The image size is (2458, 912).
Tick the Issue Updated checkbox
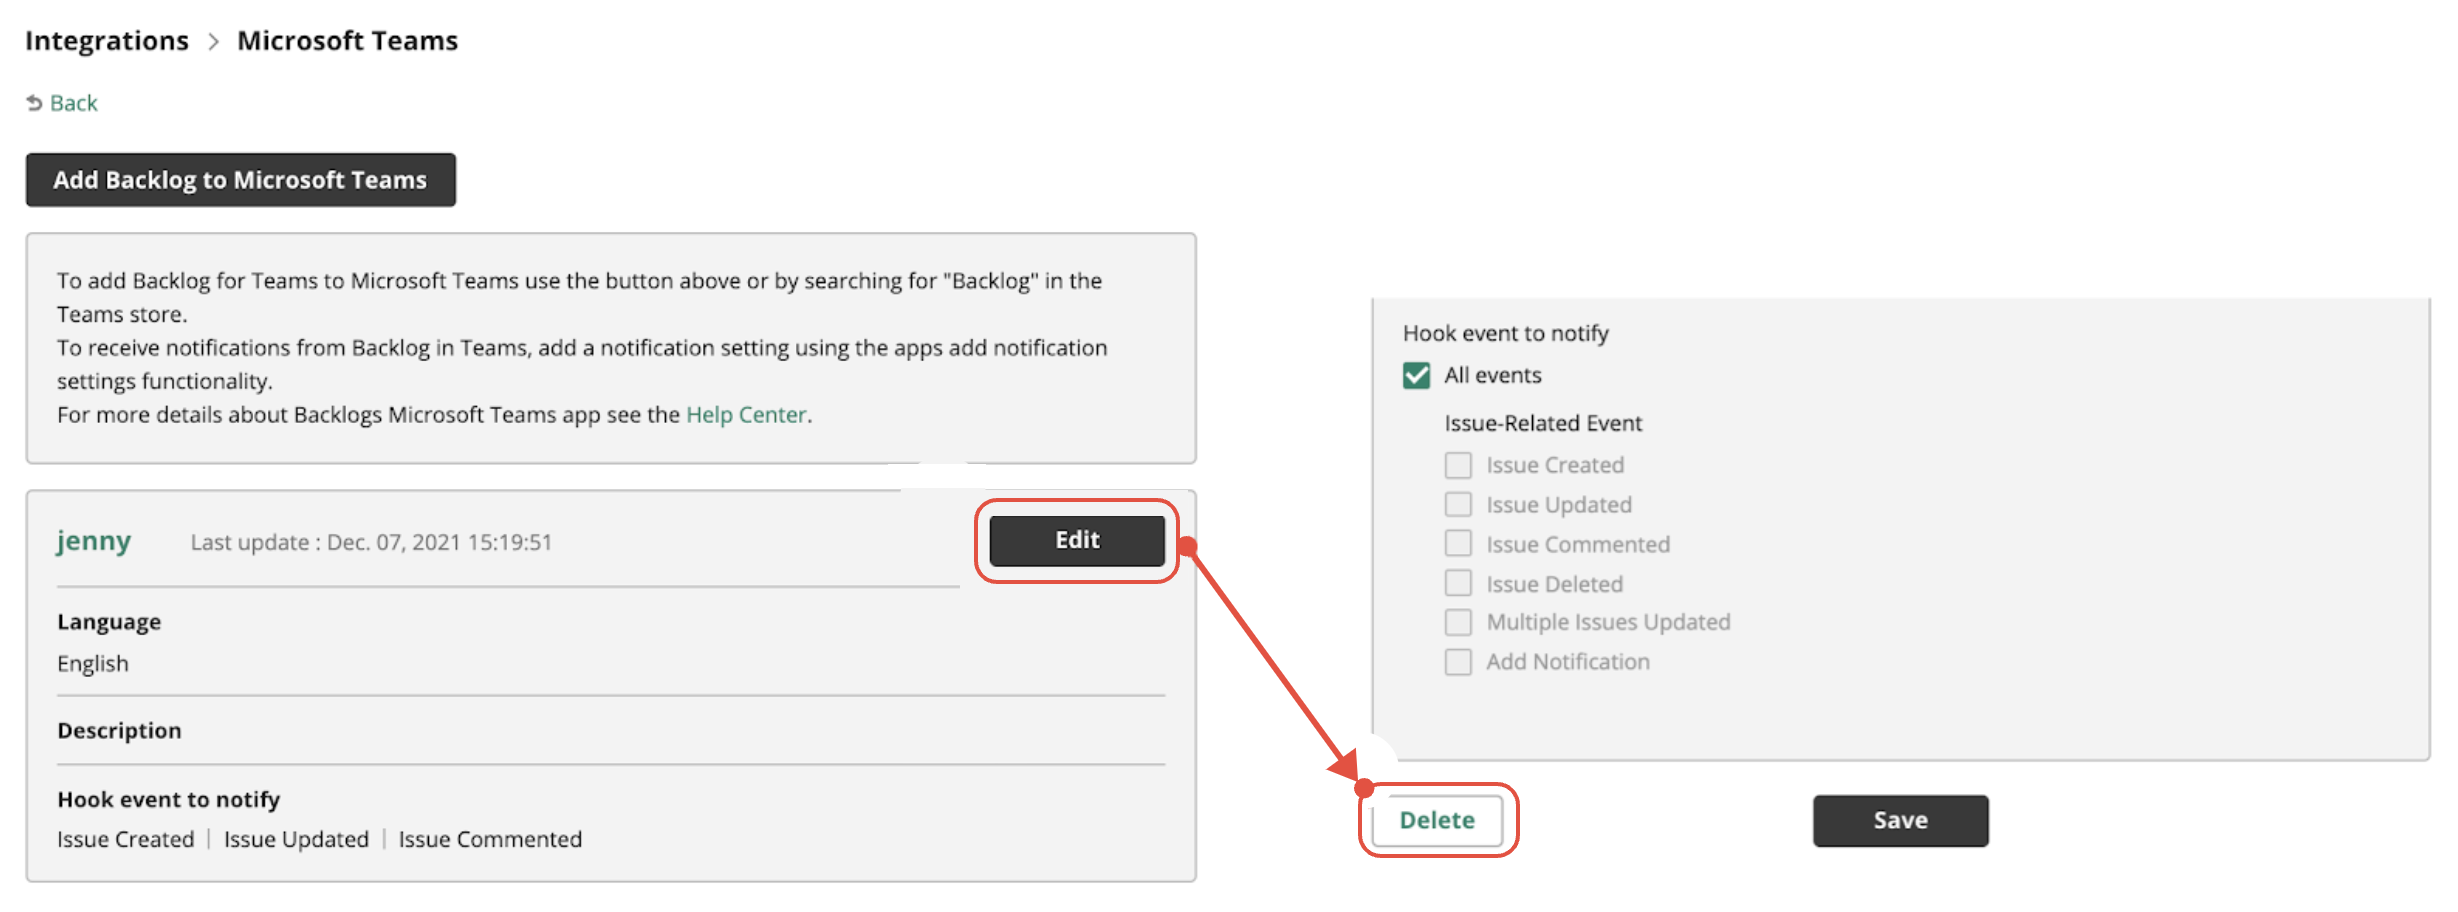tap(1458, 504)
